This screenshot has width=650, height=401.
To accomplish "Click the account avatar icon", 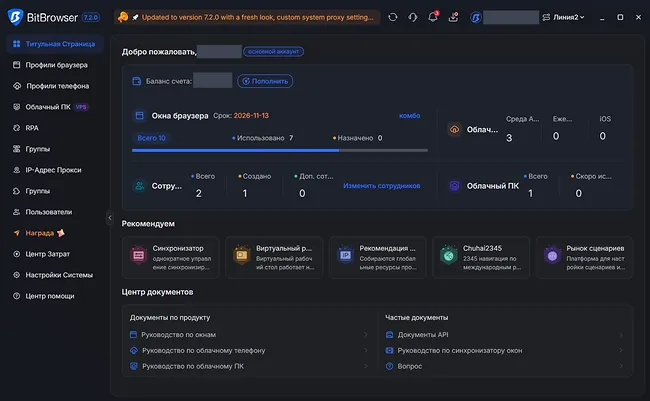I will click(x=475, y=17).
